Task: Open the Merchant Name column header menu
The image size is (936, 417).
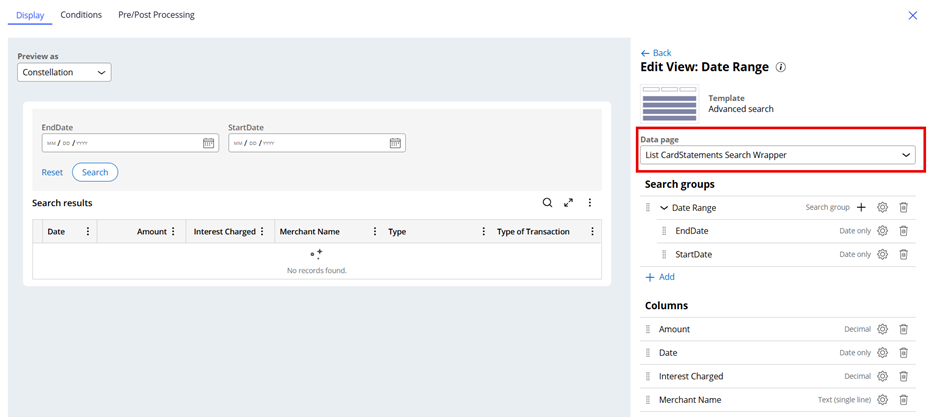Action: (375, 231)
